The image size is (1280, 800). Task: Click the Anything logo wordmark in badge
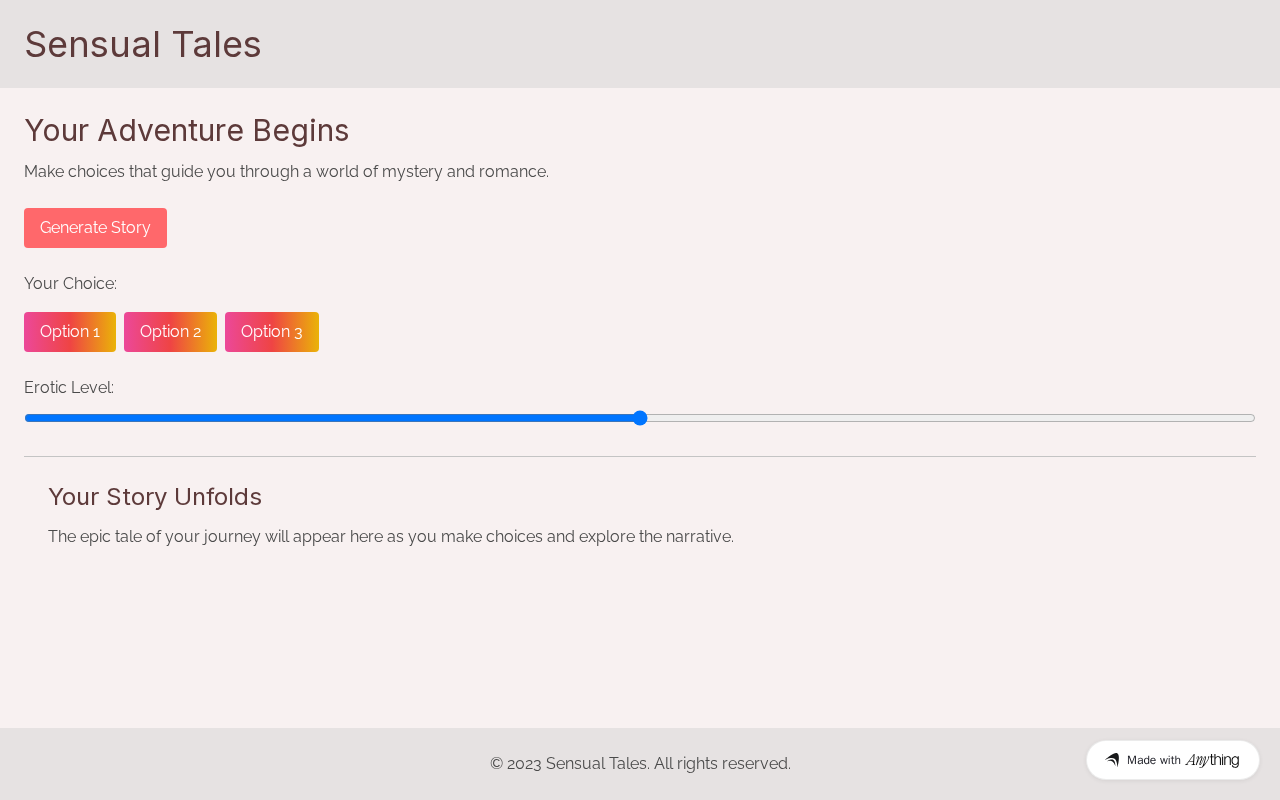point(1212,760)
